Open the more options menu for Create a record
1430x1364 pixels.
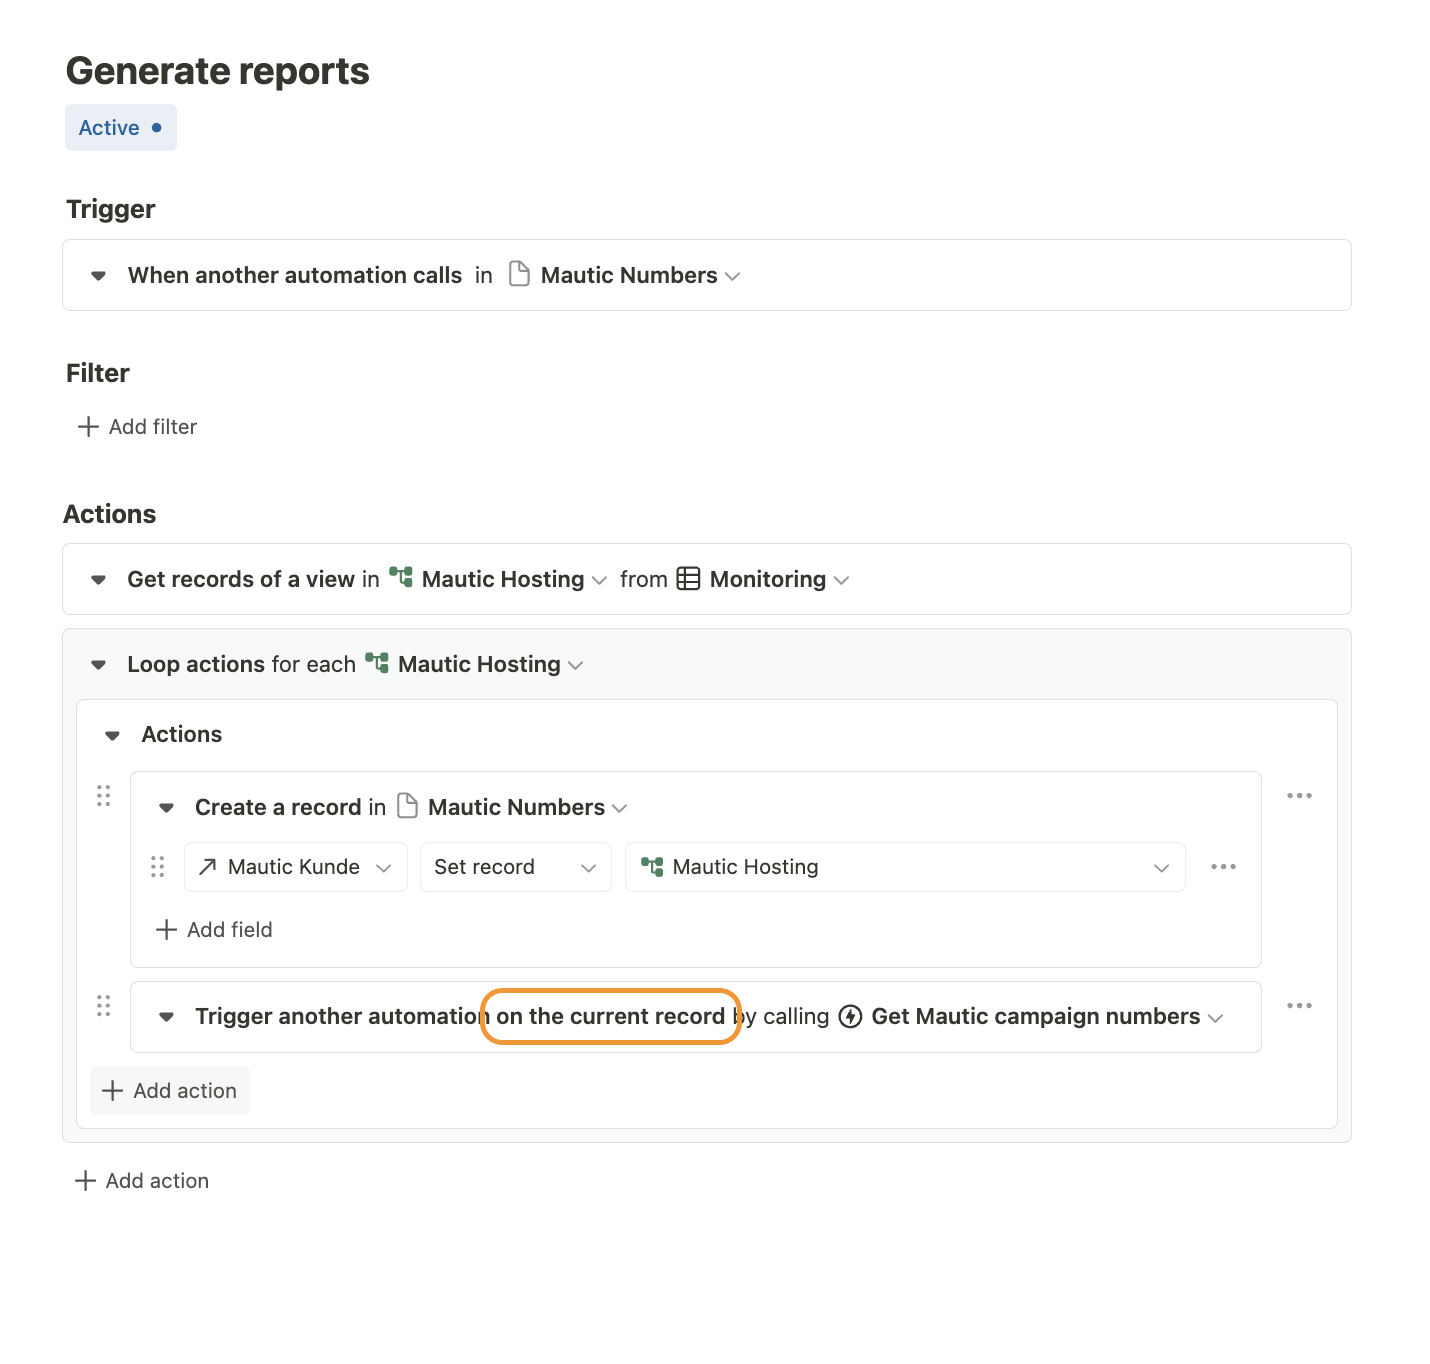tap(1300, 796)
